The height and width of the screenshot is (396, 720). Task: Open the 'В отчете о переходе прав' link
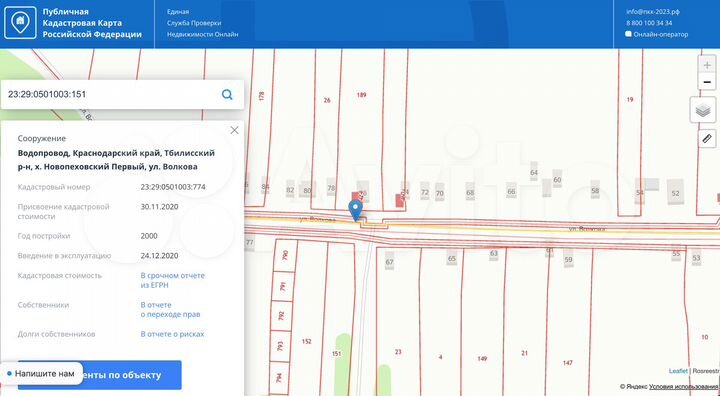[170, 310]
